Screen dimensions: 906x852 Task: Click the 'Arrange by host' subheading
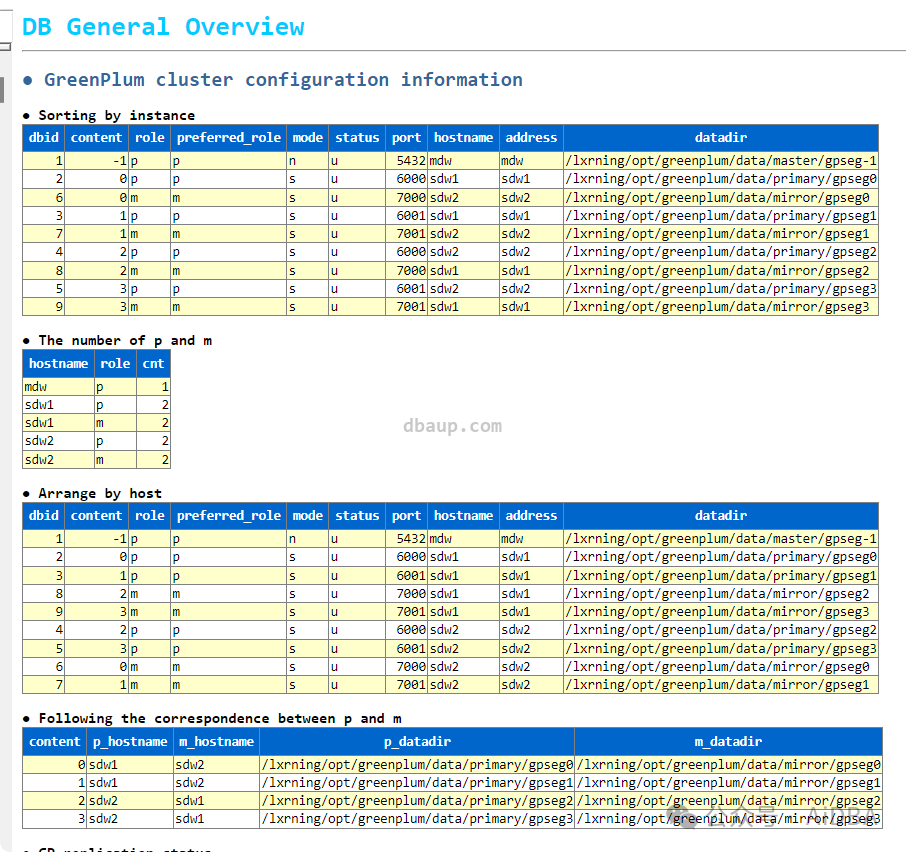coord(100,494)
